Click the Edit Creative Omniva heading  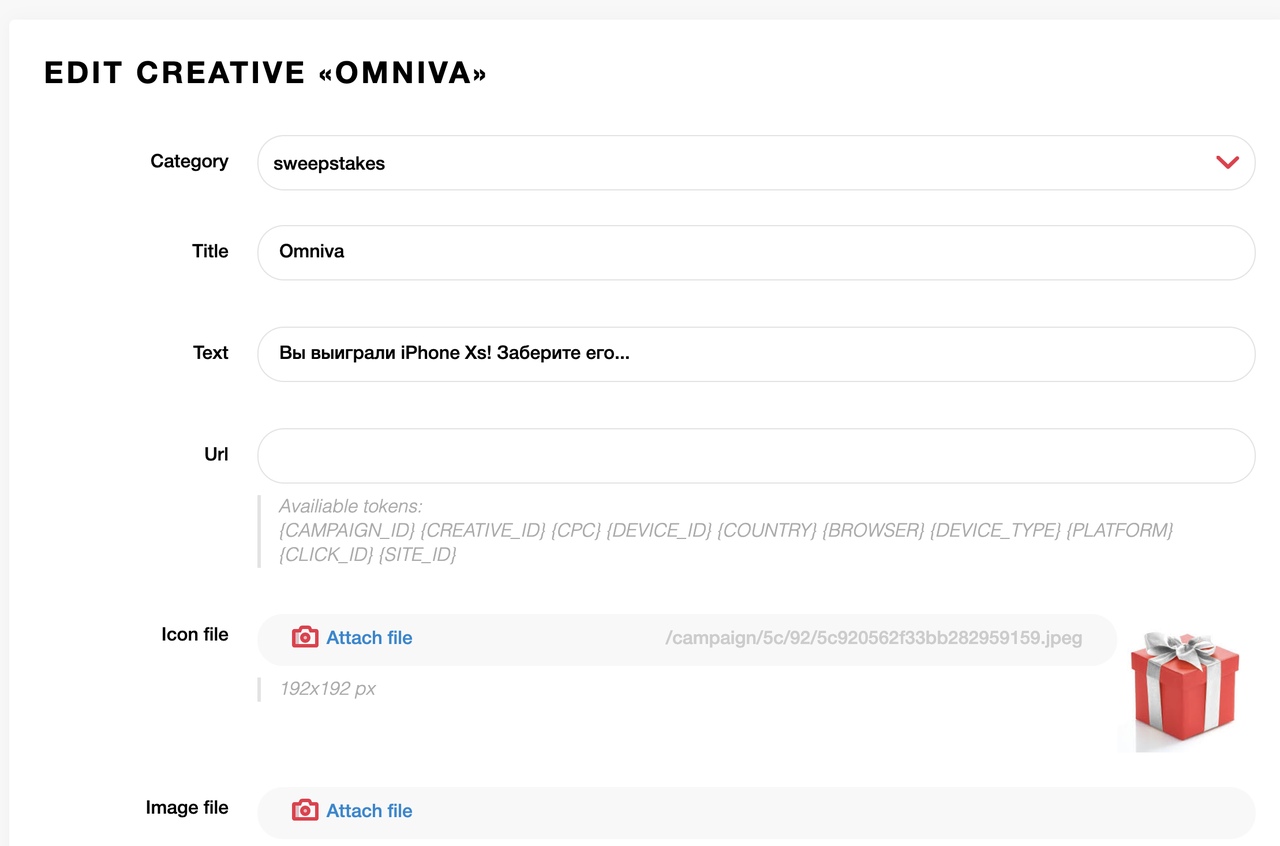click(x=266, y=73)
